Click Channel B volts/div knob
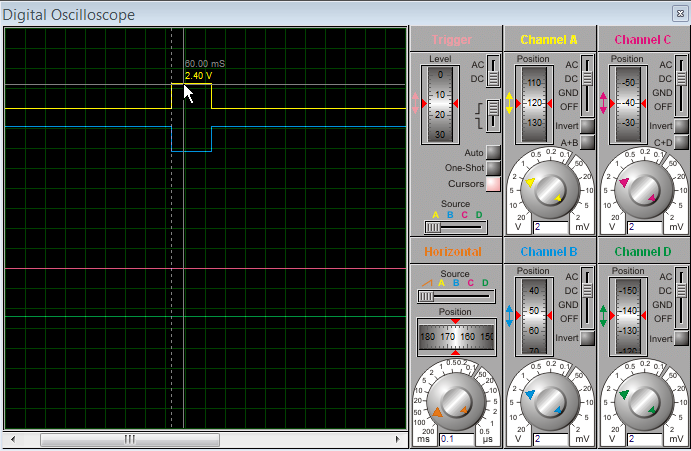Image resolution: width=691 pixels, height=451 pixels. coord(550,402)
